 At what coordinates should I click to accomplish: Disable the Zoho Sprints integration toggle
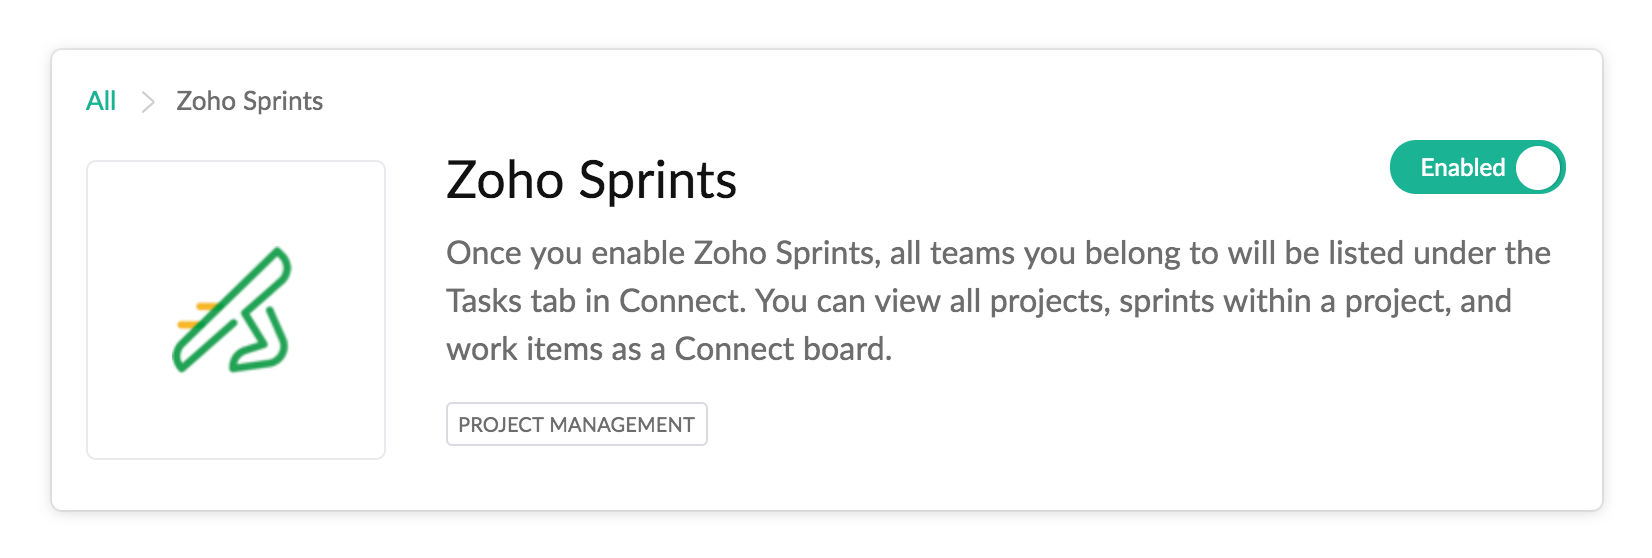pyautogui.click(x=1476, y=167)
